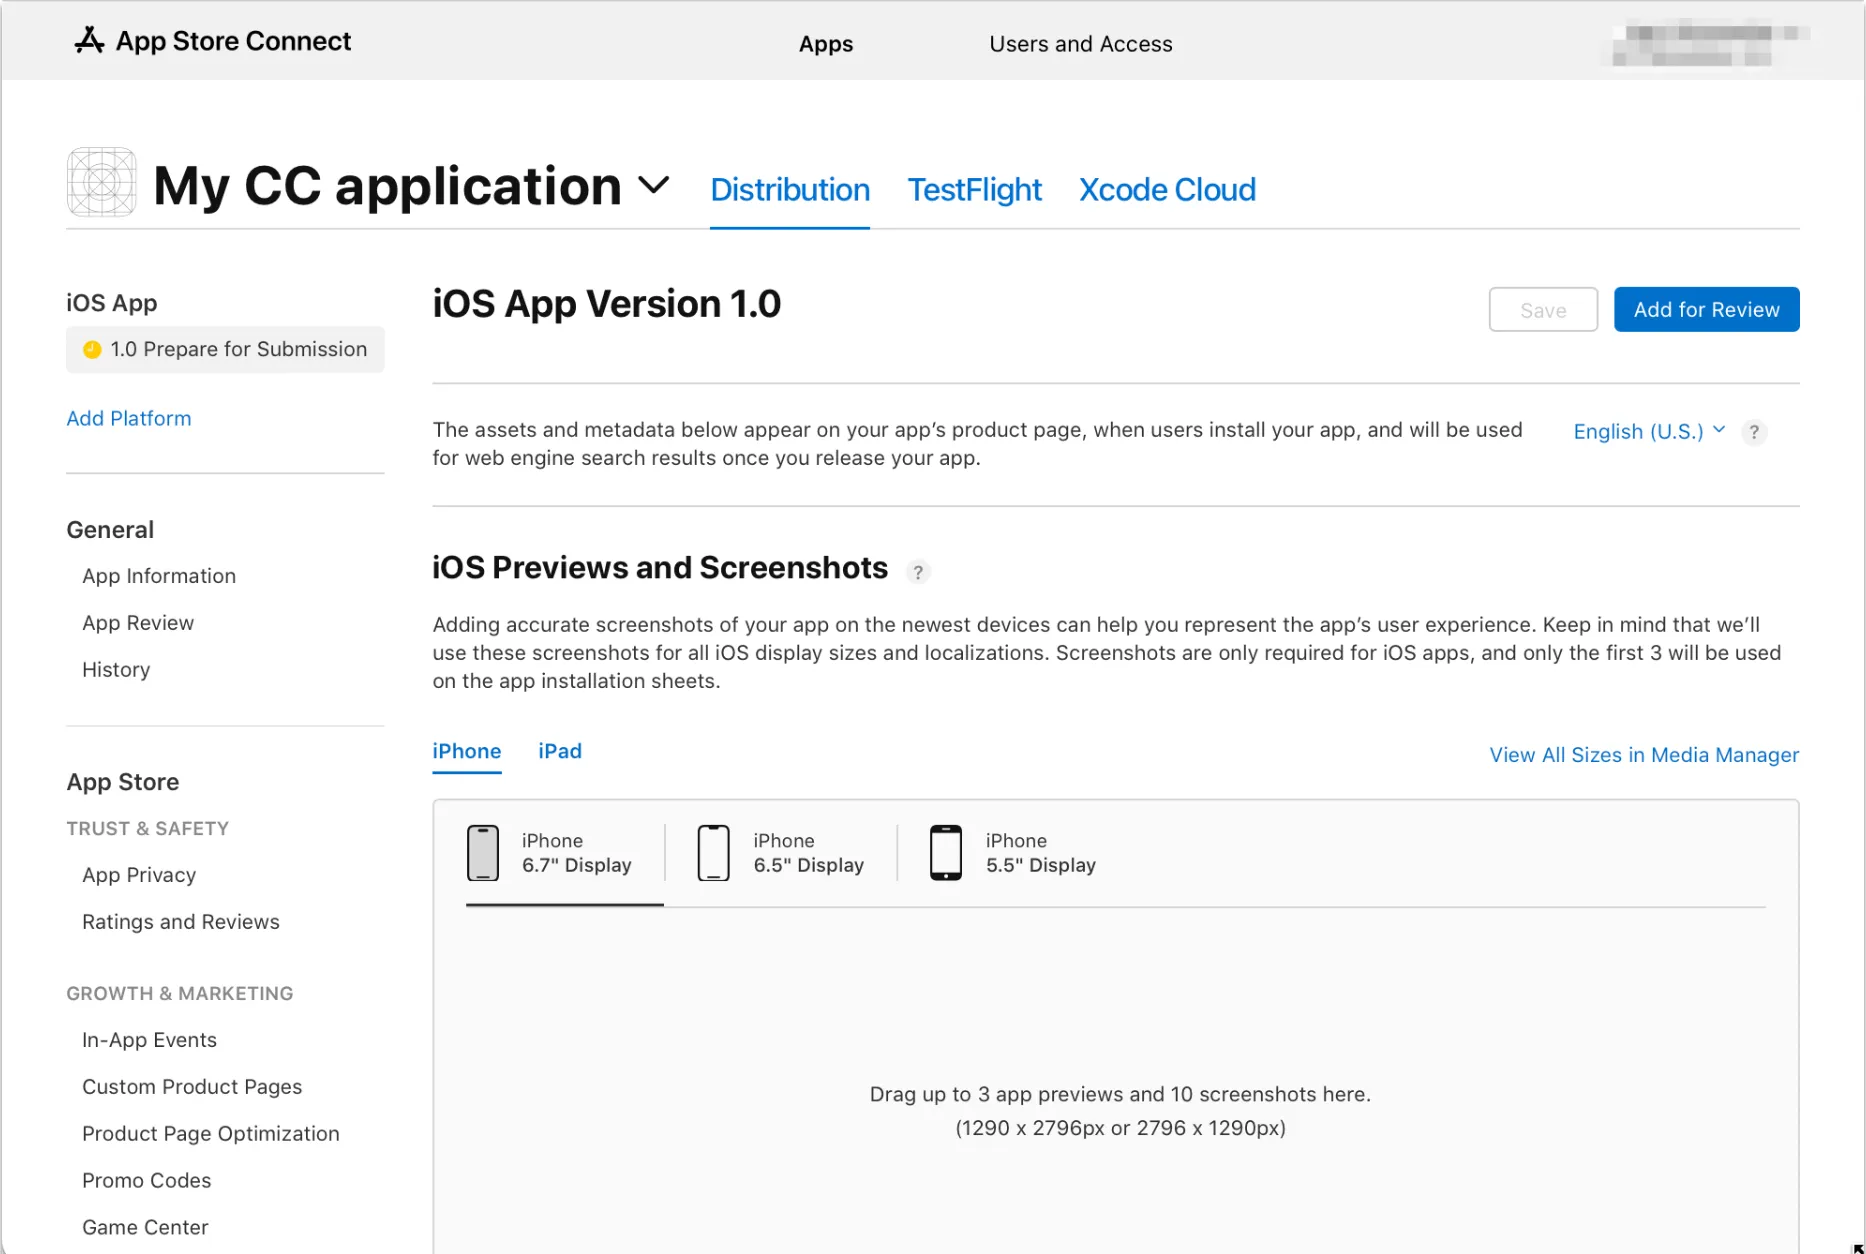
Task: Expand the My CC application app switcher
Action: pos(654,185)
